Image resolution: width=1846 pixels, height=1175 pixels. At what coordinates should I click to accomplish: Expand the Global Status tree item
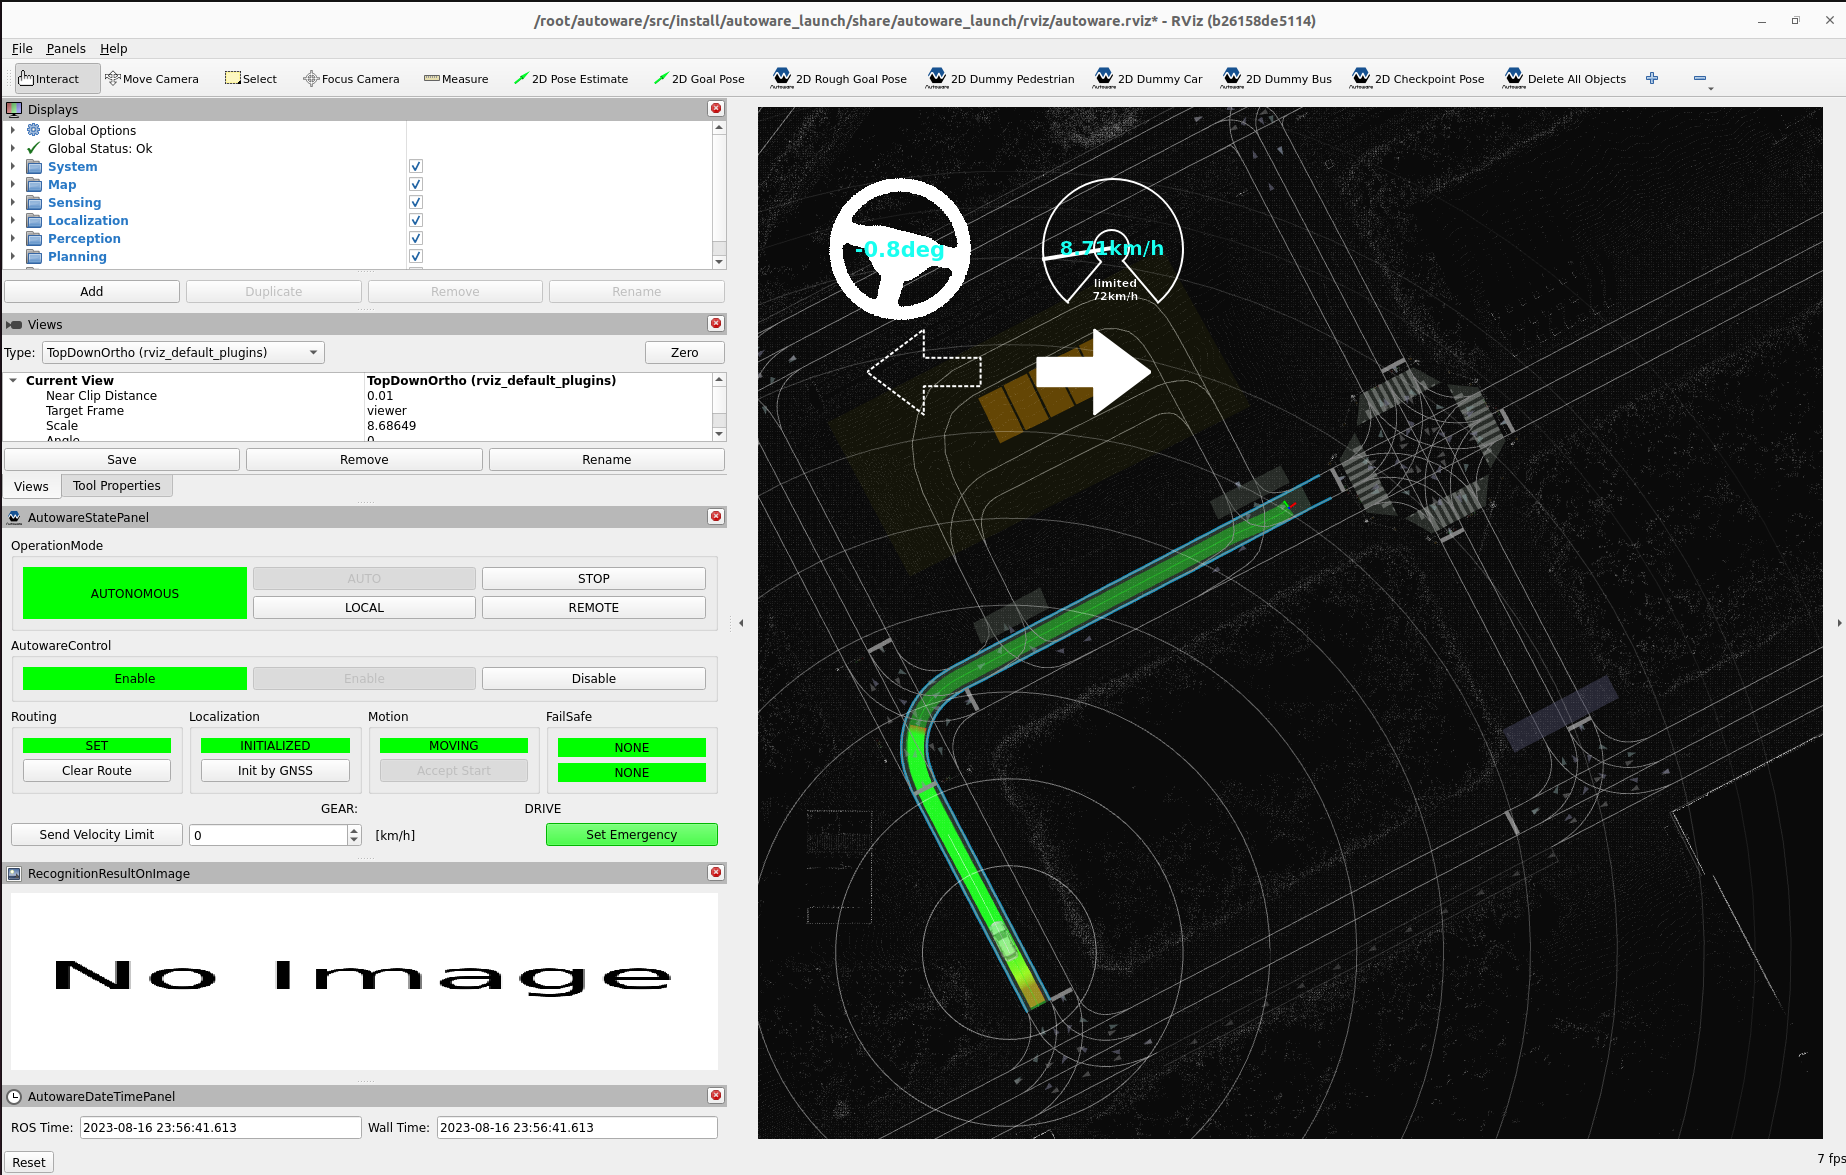point(13,148)
